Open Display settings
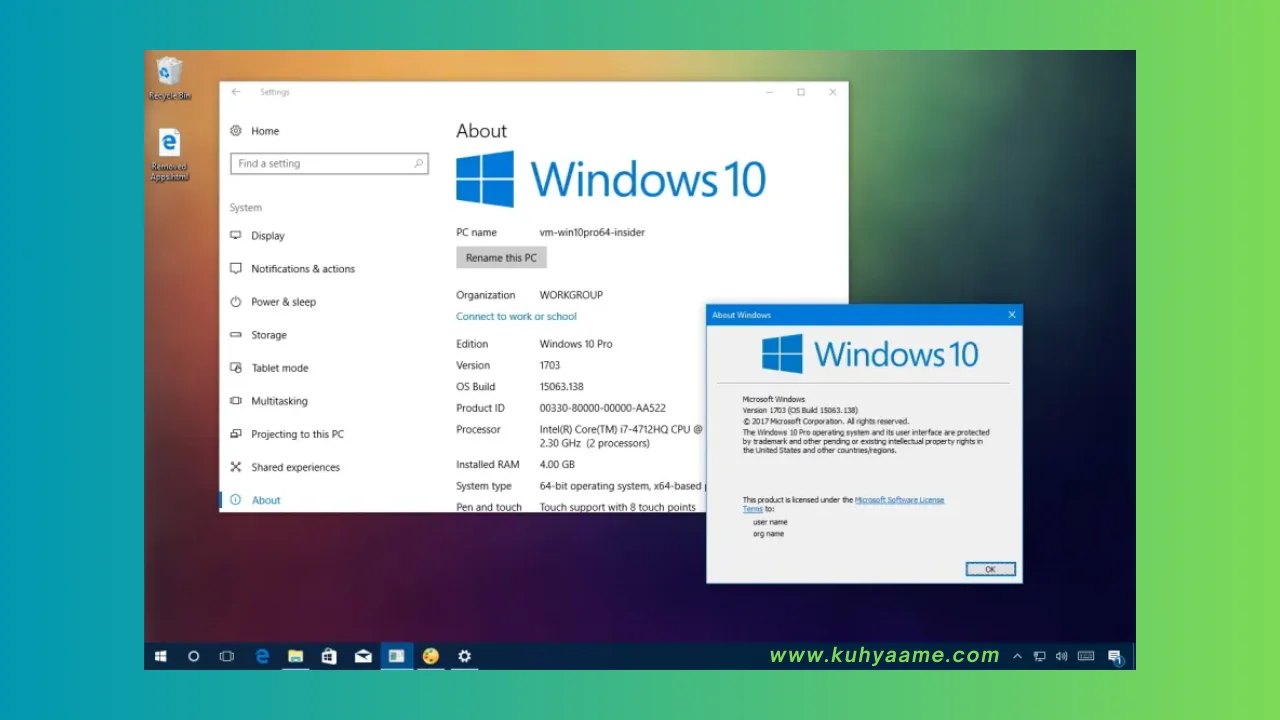This screenshot has width=1280, height=720. [258, 236]
